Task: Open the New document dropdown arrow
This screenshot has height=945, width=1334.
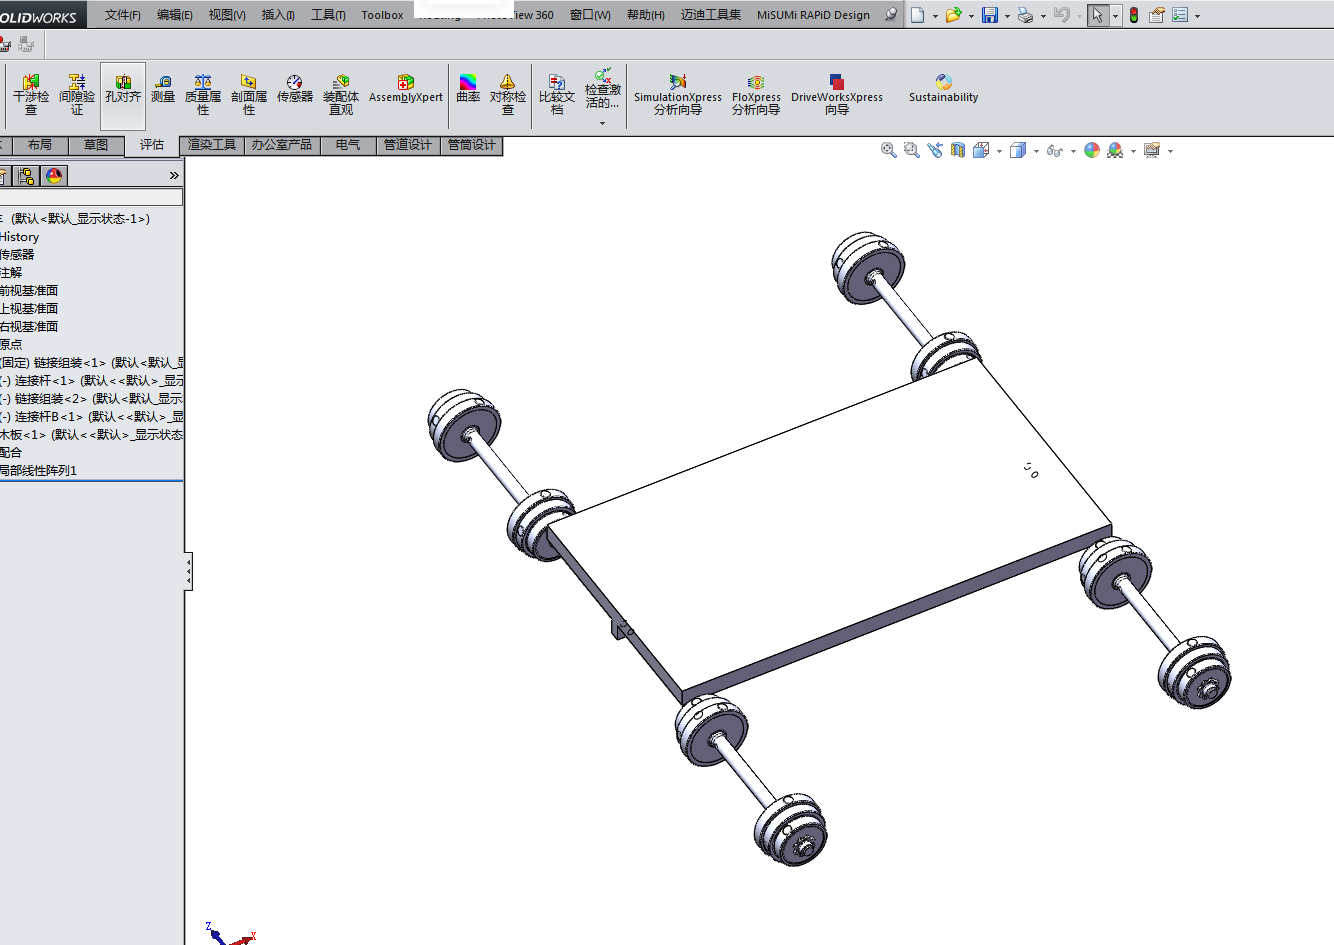Action: click(935, 16)
